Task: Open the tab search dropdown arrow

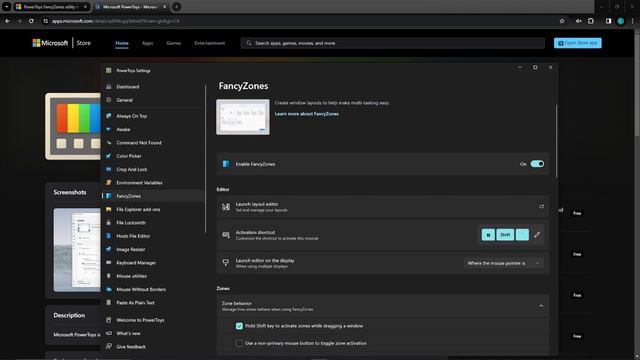Action: [7, 7]
